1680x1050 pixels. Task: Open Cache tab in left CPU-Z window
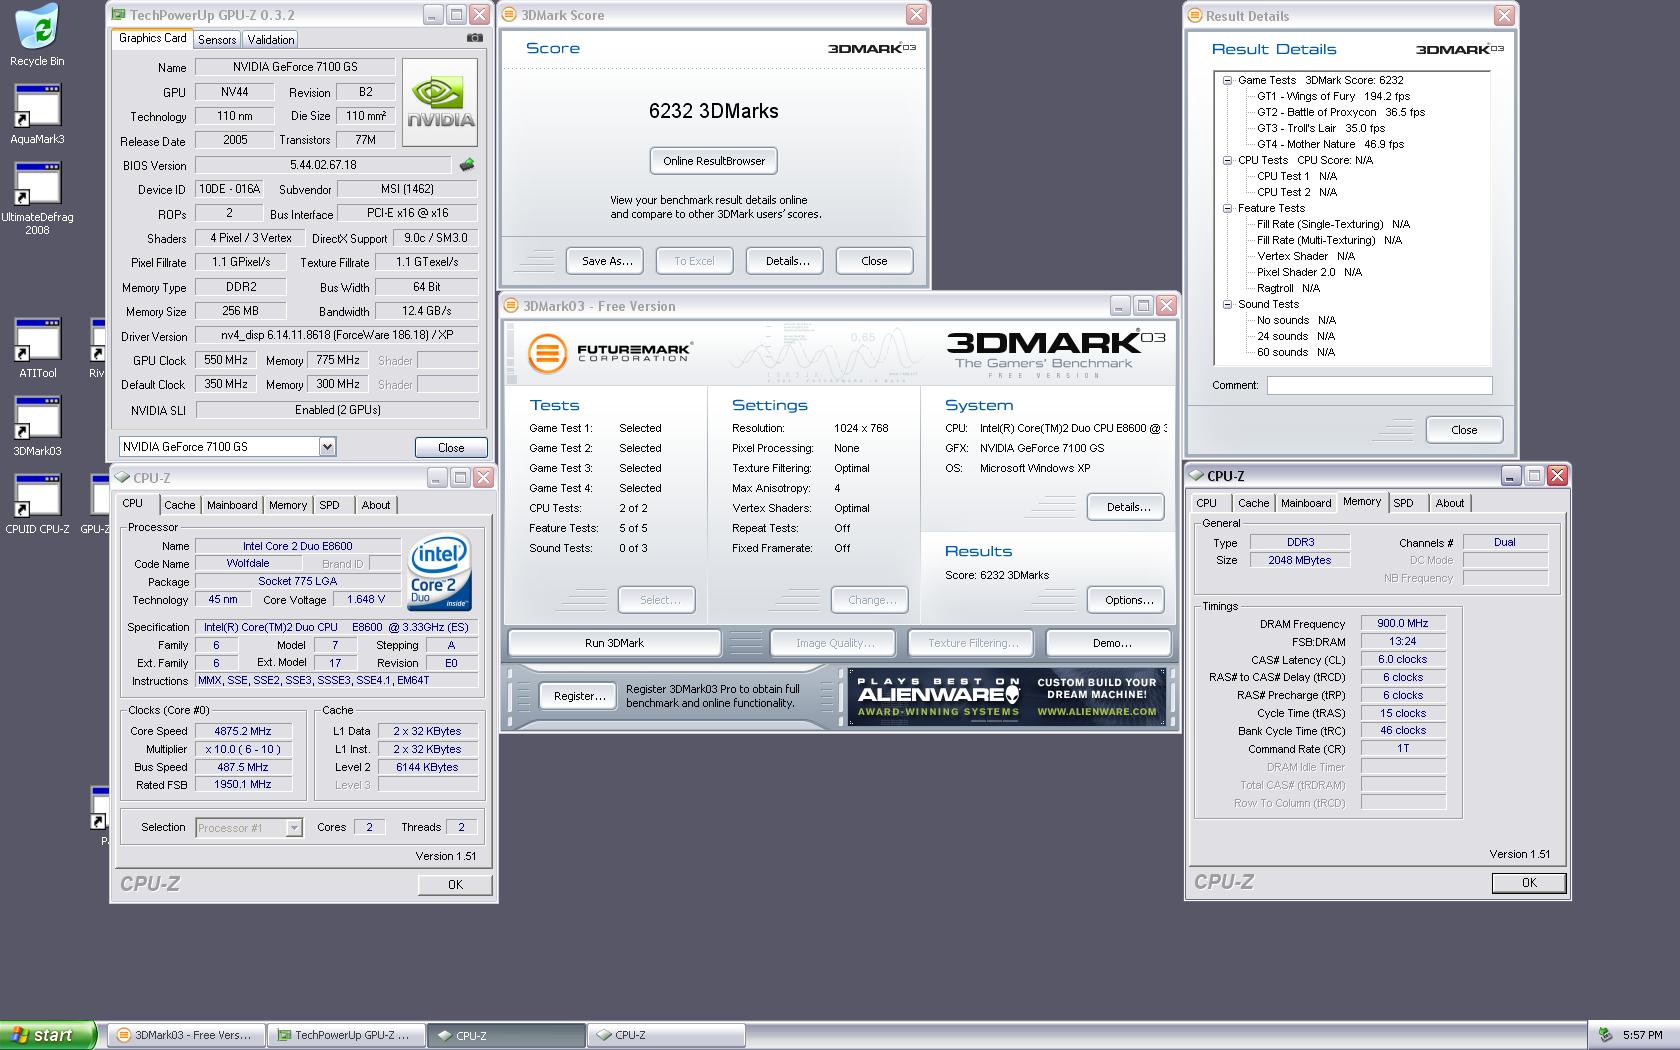(180, 505)
